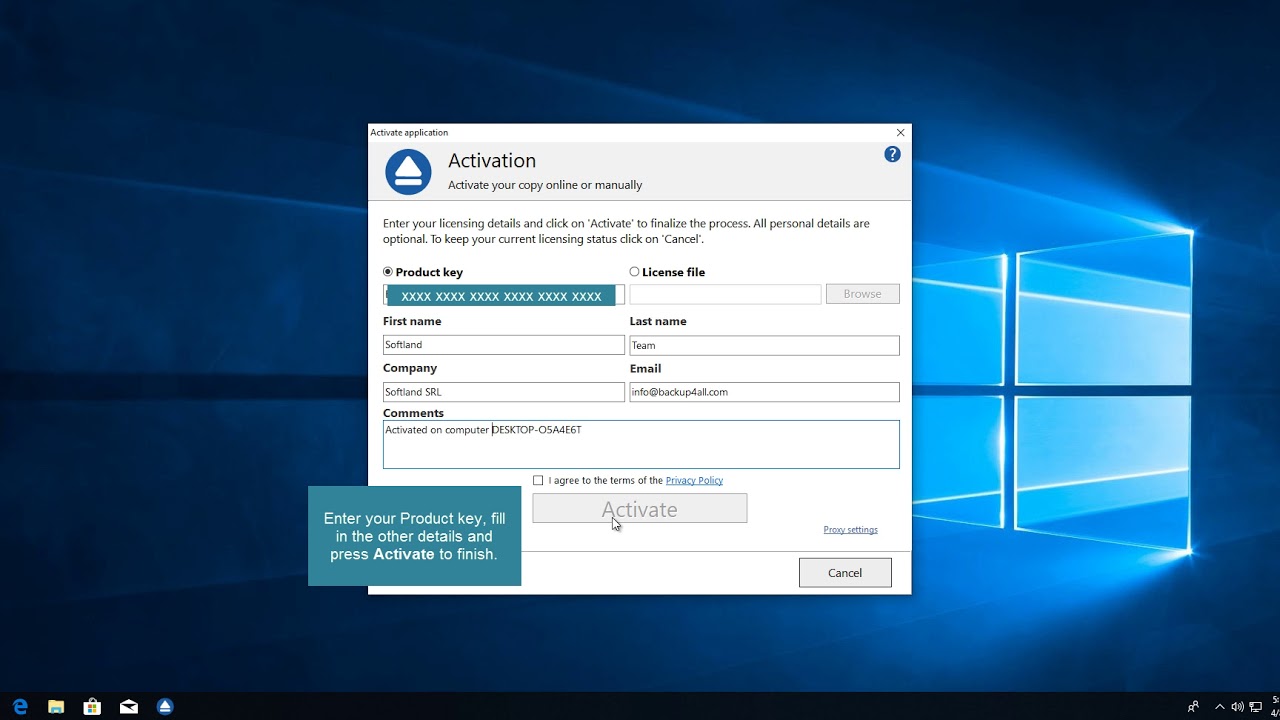The image size is (1280, 720).
Task: Expand hidden icons in the system tray
Action: click(1219, 706)
